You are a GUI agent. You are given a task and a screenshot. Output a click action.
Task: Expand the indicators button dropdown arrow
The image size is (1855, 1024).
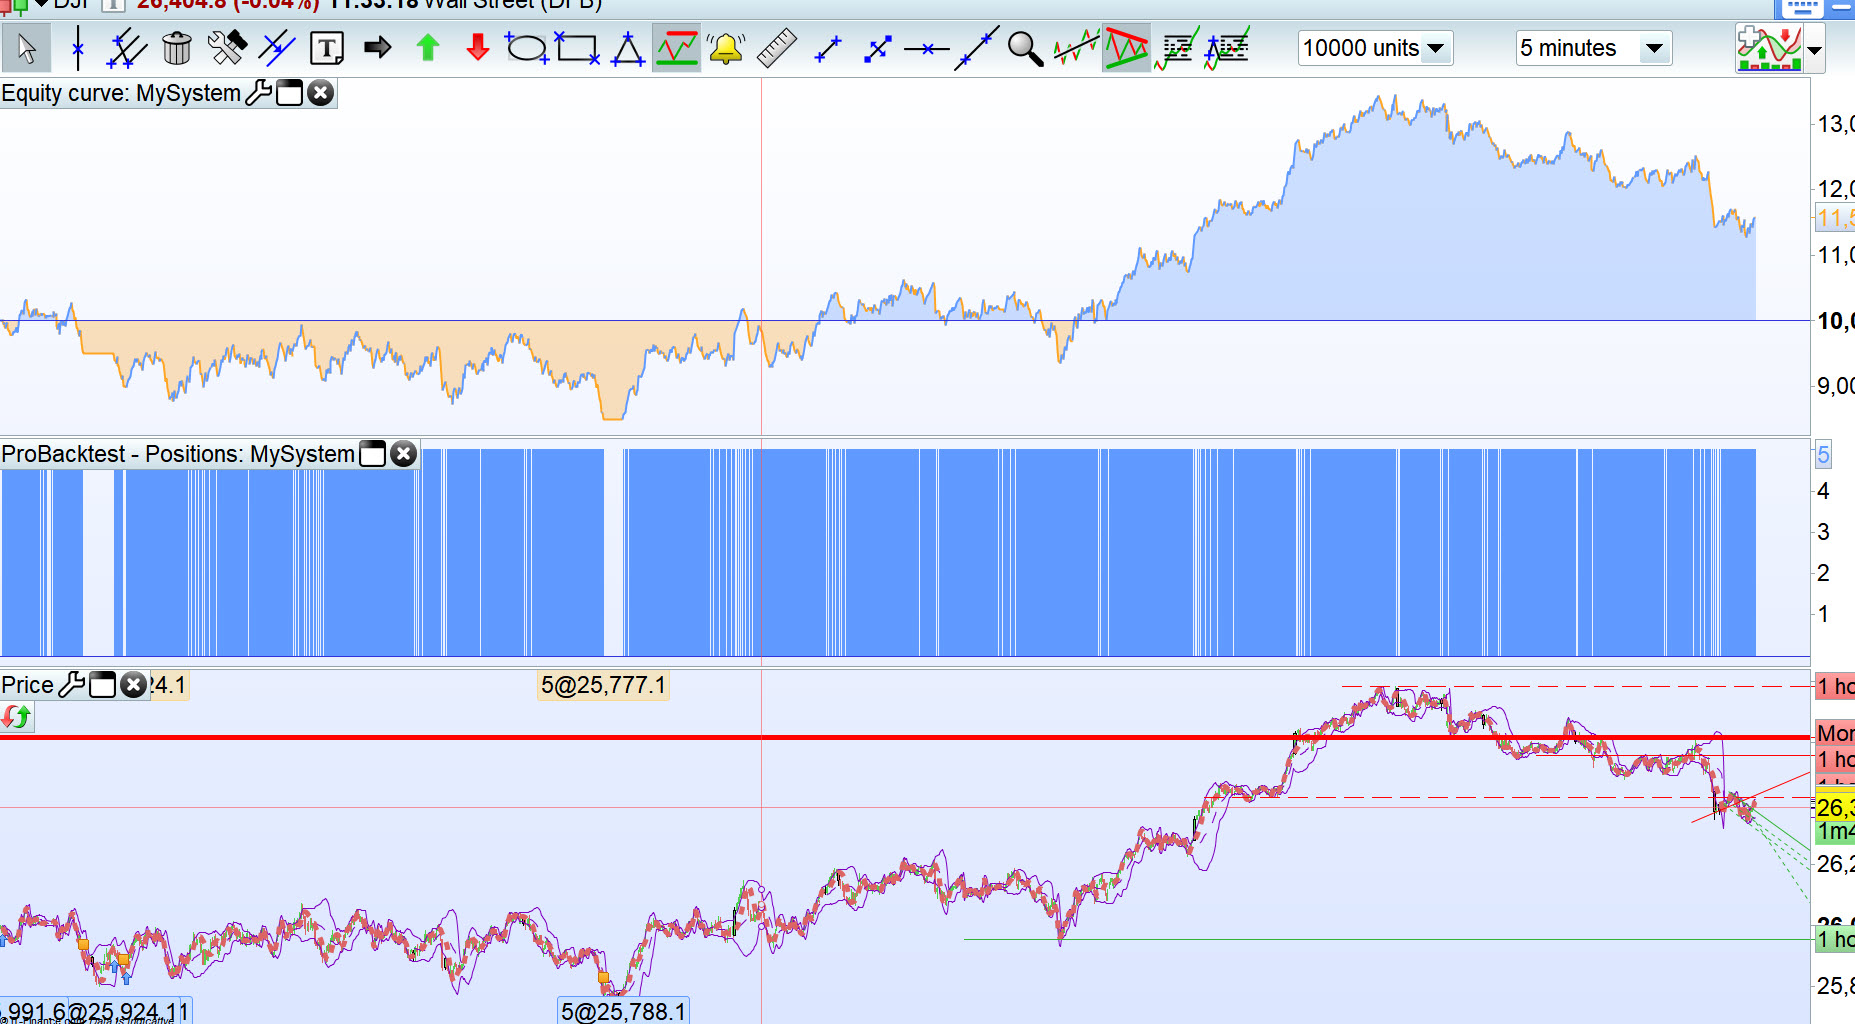point(1815,50)
